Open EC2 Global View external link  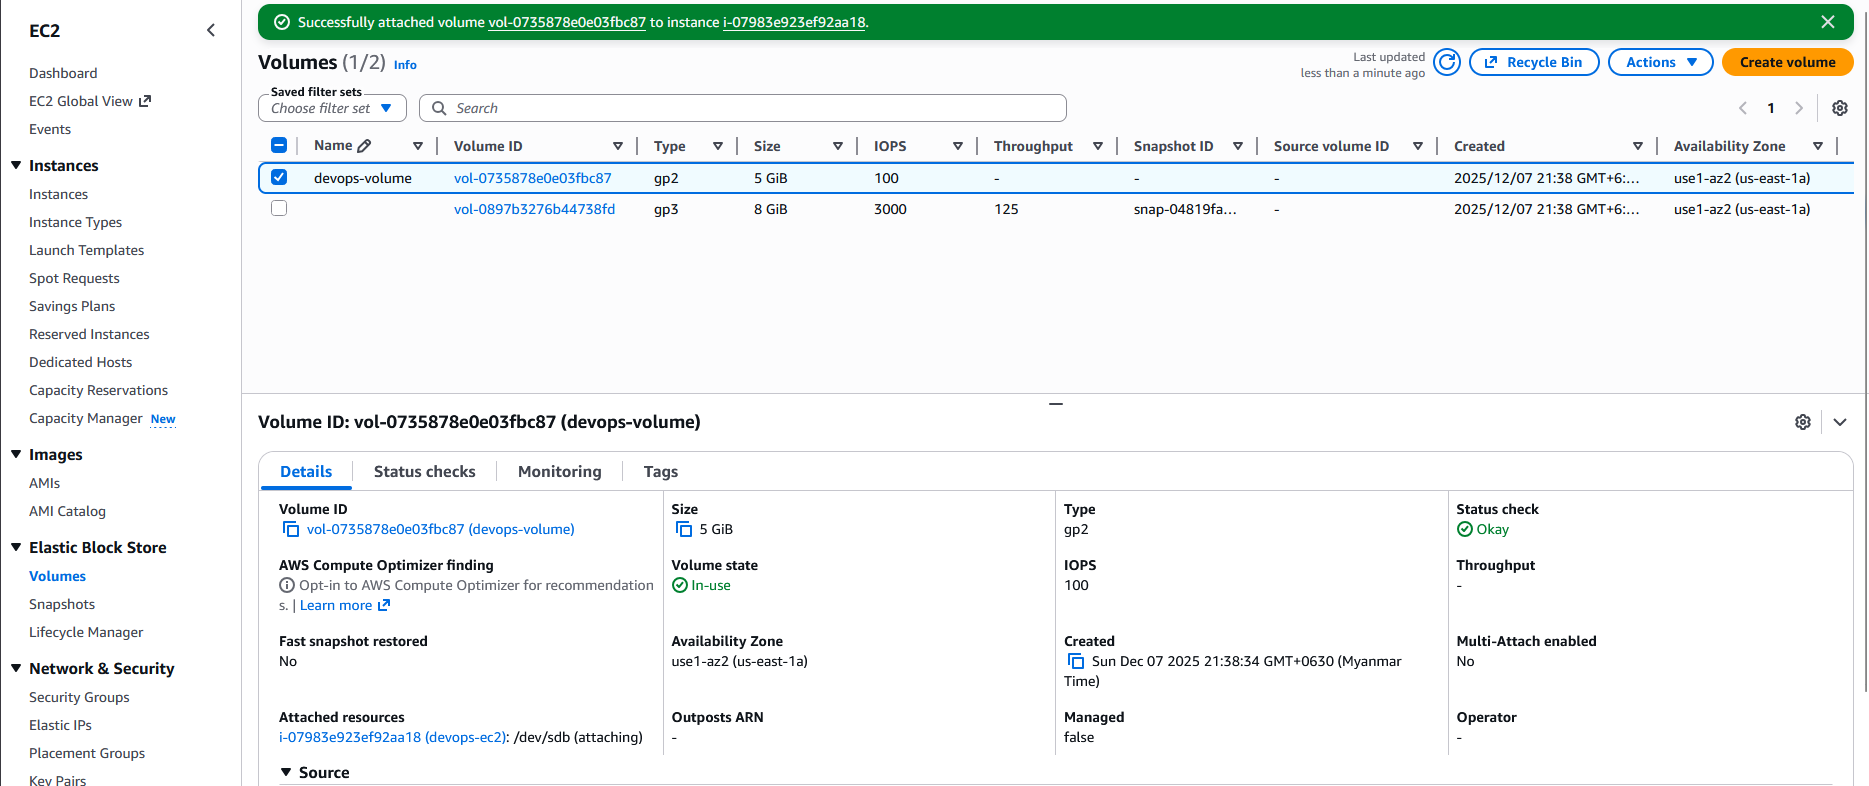pyautogui.click(x=90, y=101)
